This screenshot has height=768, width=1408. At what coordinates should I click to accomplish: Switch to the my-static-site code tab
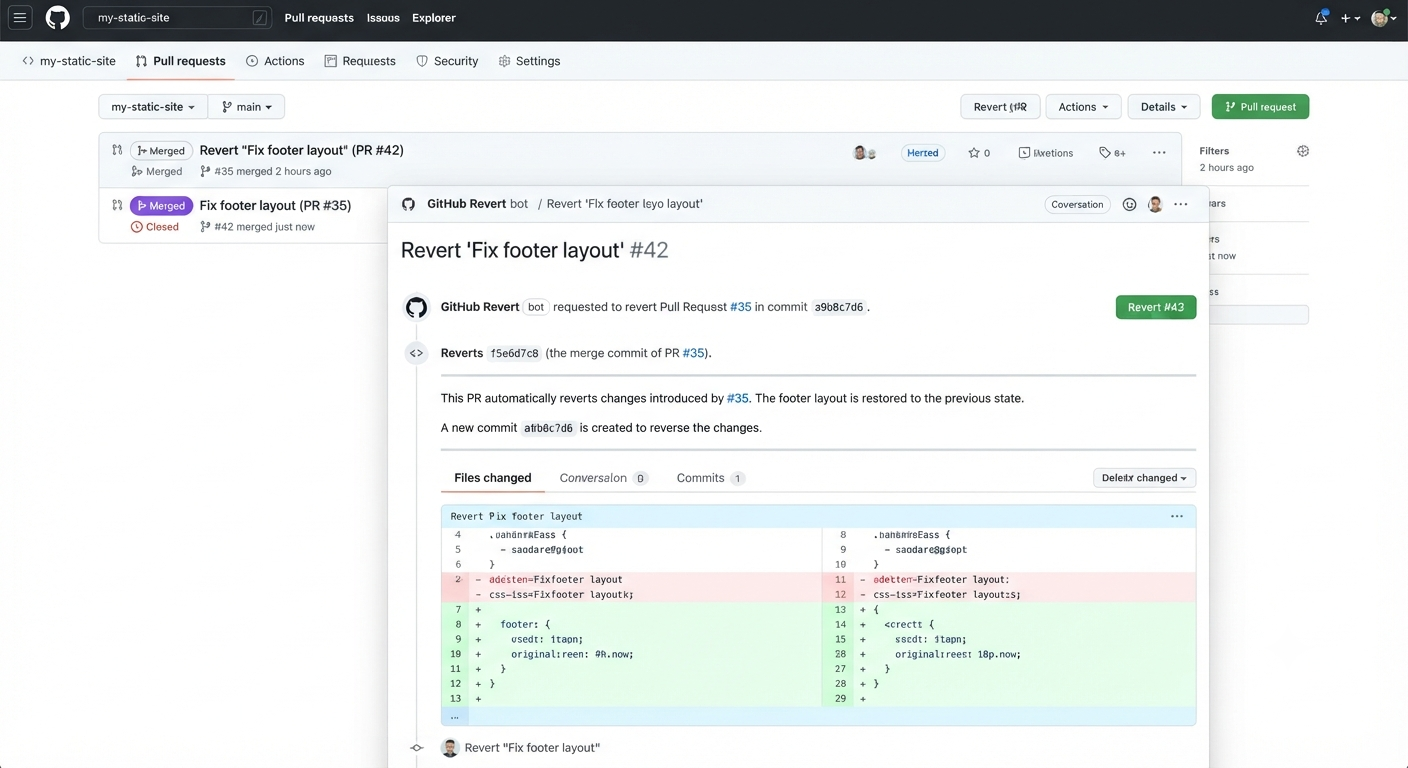(x=69, y=61)
